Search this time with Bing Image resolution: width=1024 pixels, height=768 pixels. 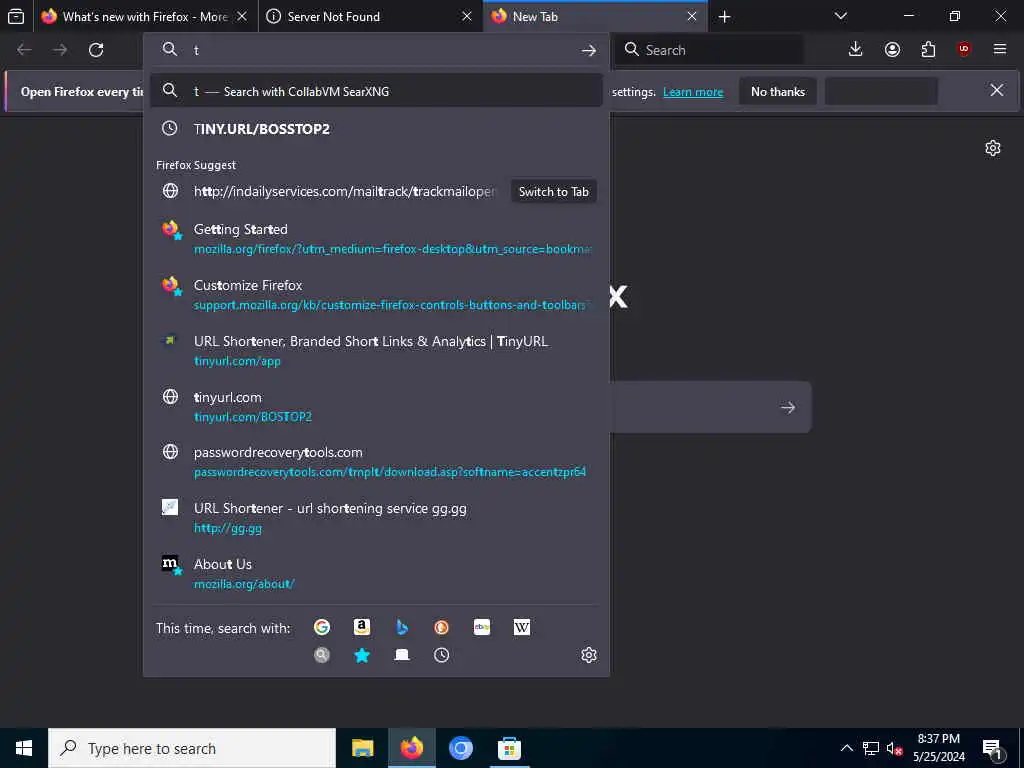[402, 627]
